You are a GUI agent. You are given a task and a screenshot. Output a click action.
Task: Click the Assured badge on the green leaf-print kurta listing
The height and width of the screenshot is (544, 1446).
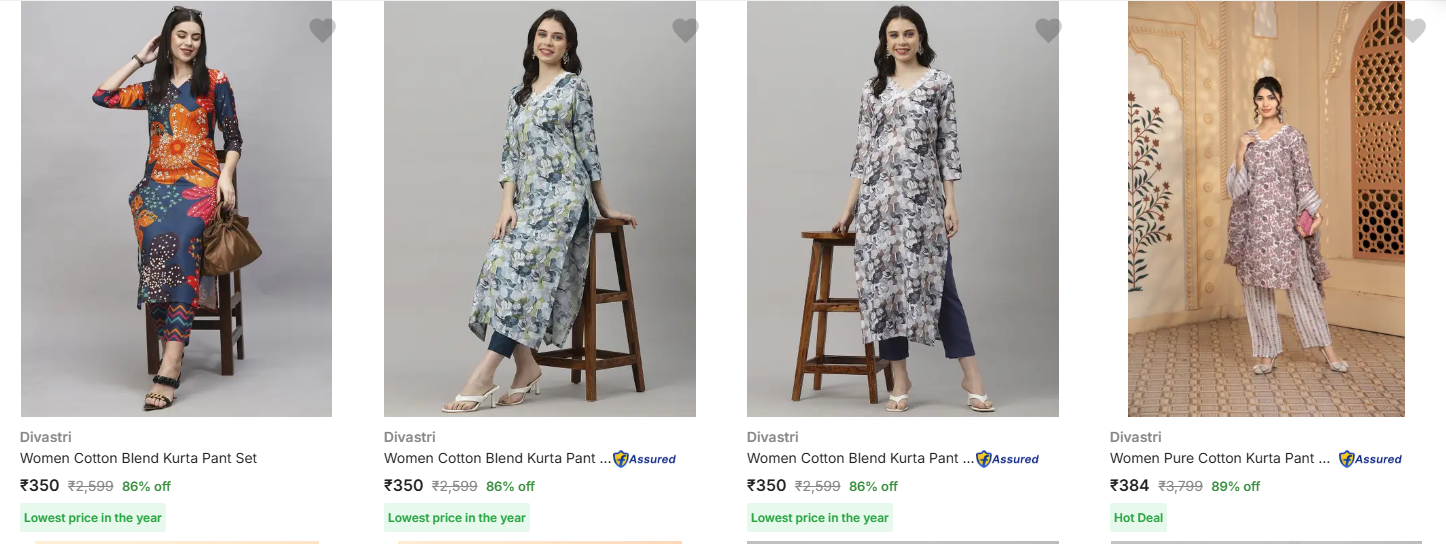click(x=645, y=459)
